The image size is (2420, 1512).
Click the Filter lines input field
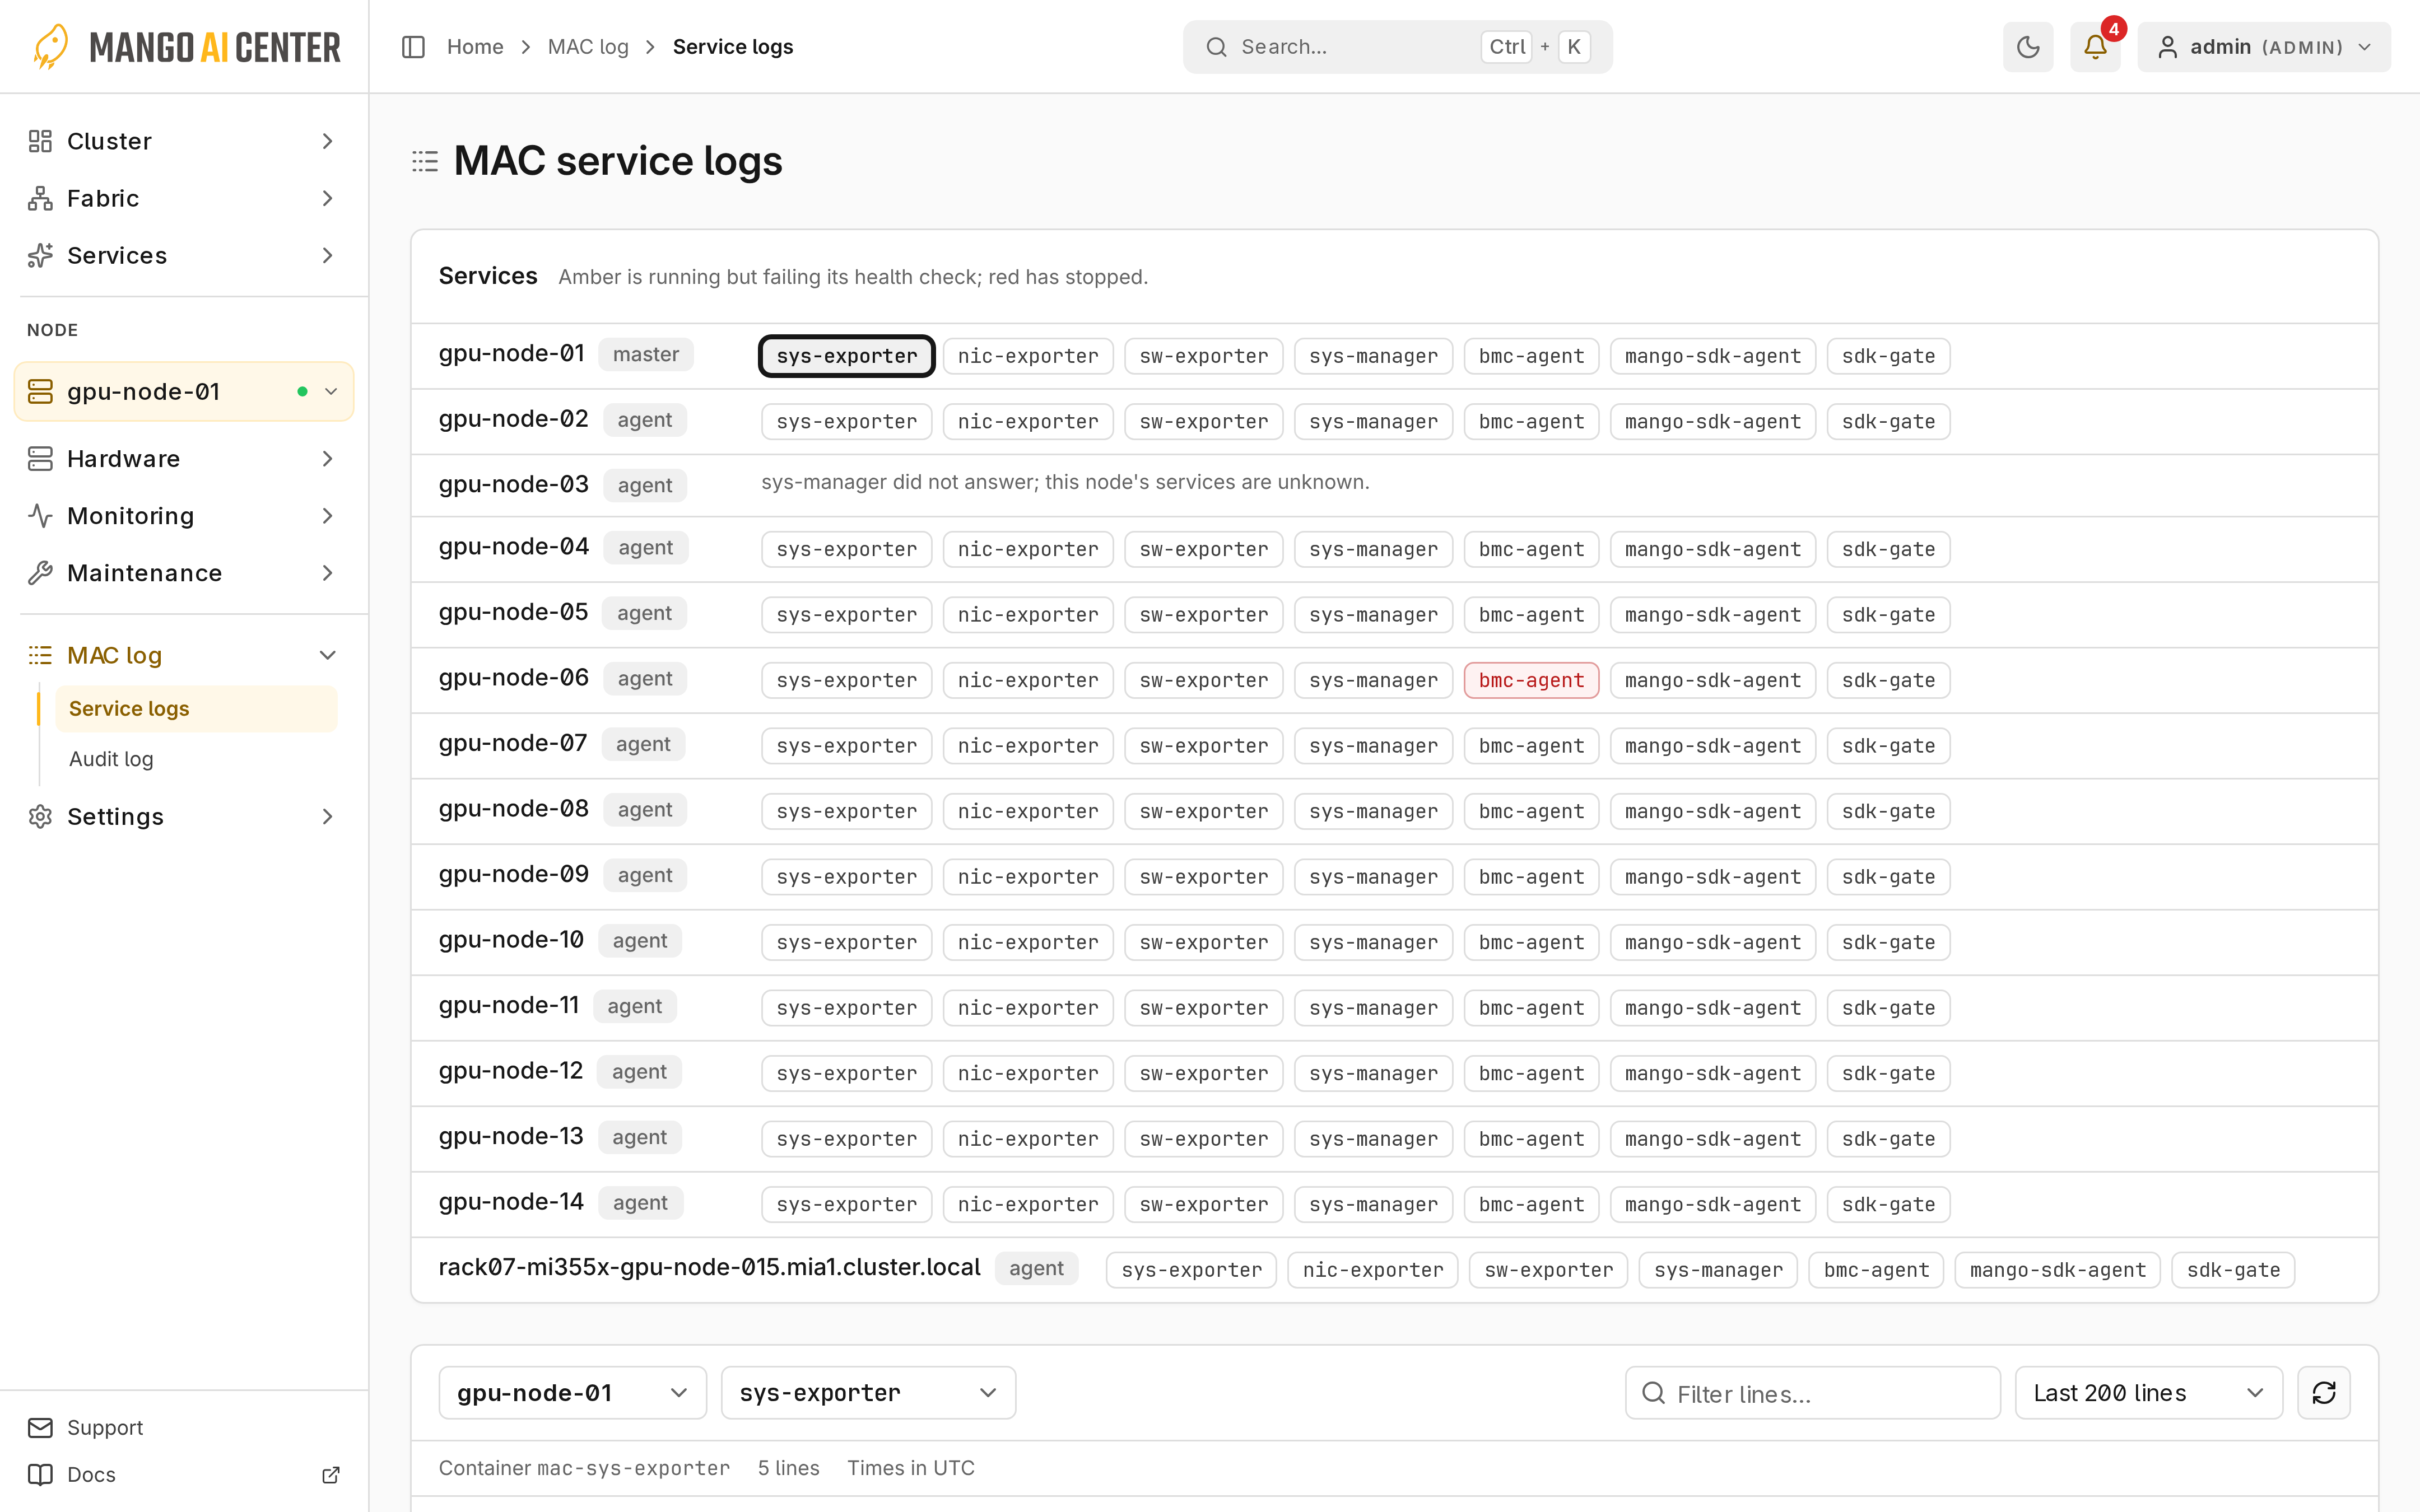pyautogui.click(x=1812, y=1392)
